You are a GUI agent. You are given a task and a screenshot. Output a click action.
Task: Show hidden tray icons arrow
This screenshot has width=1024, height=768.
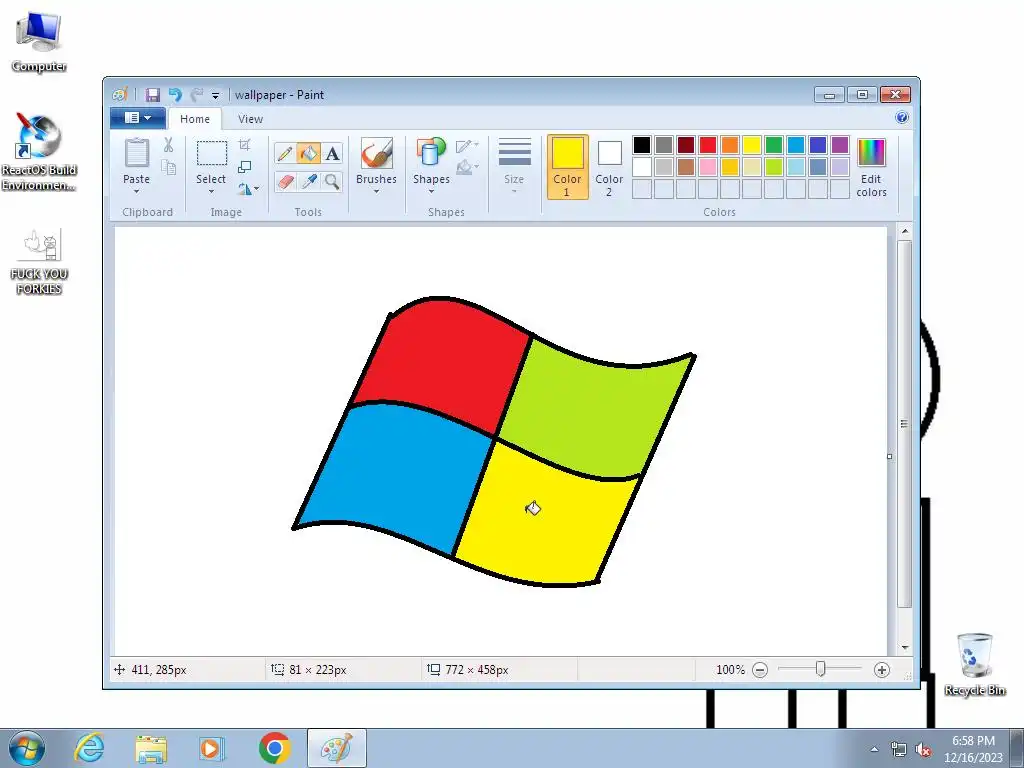coord(874,749)
